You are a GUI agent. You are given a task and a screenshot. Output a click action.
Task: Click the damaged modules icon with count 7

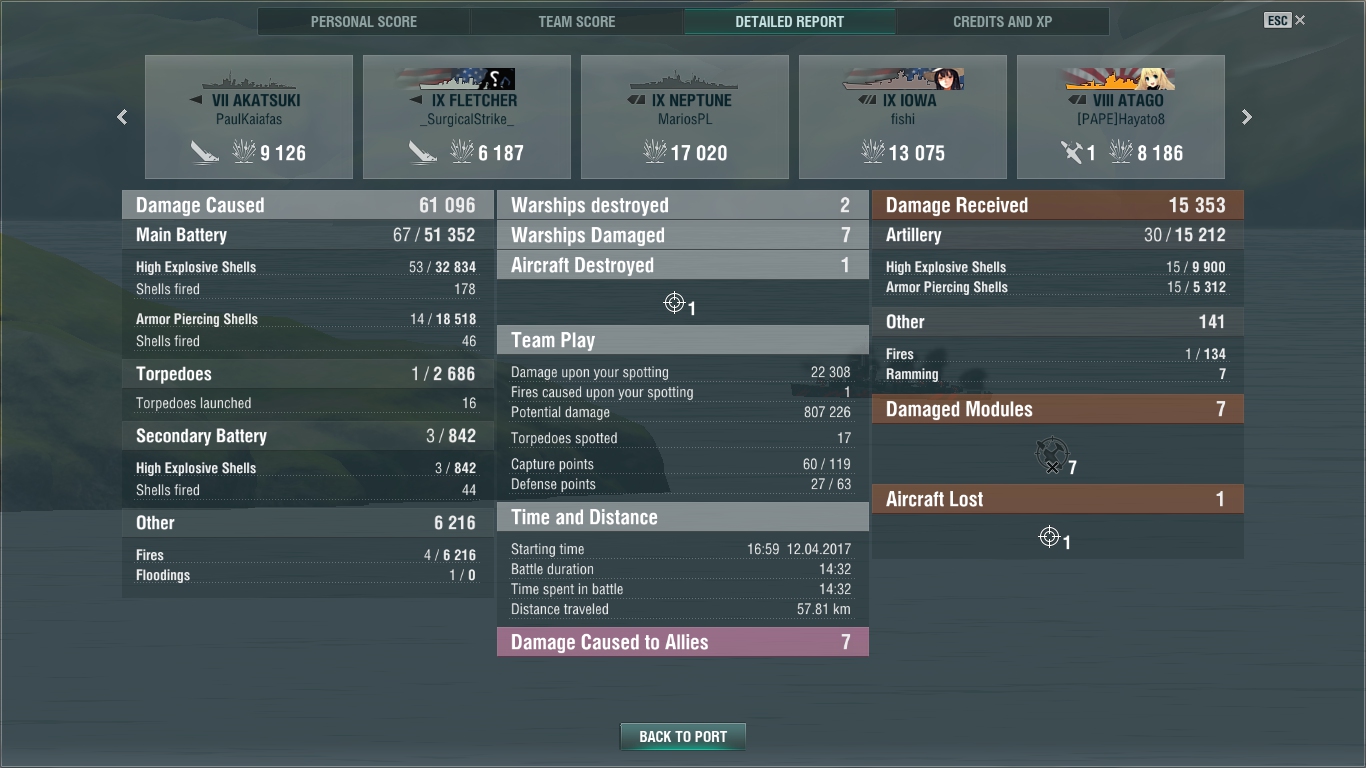pyautogui.click(x=1052, y=455)
